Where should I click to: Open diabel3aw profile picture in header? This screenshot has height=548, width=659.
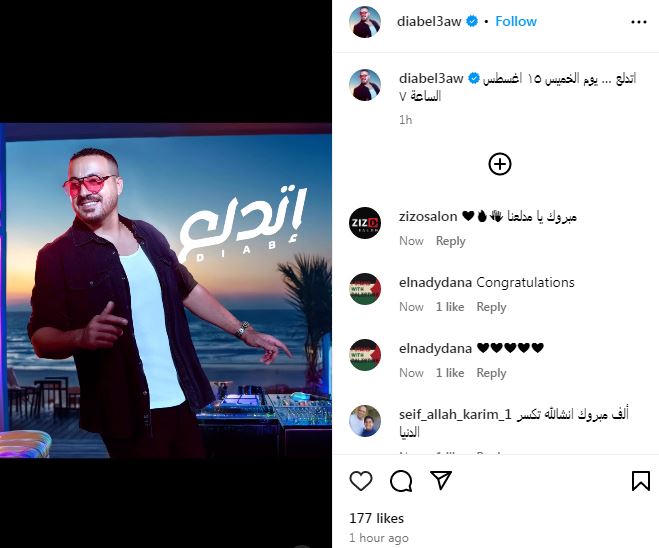[365, 21]
